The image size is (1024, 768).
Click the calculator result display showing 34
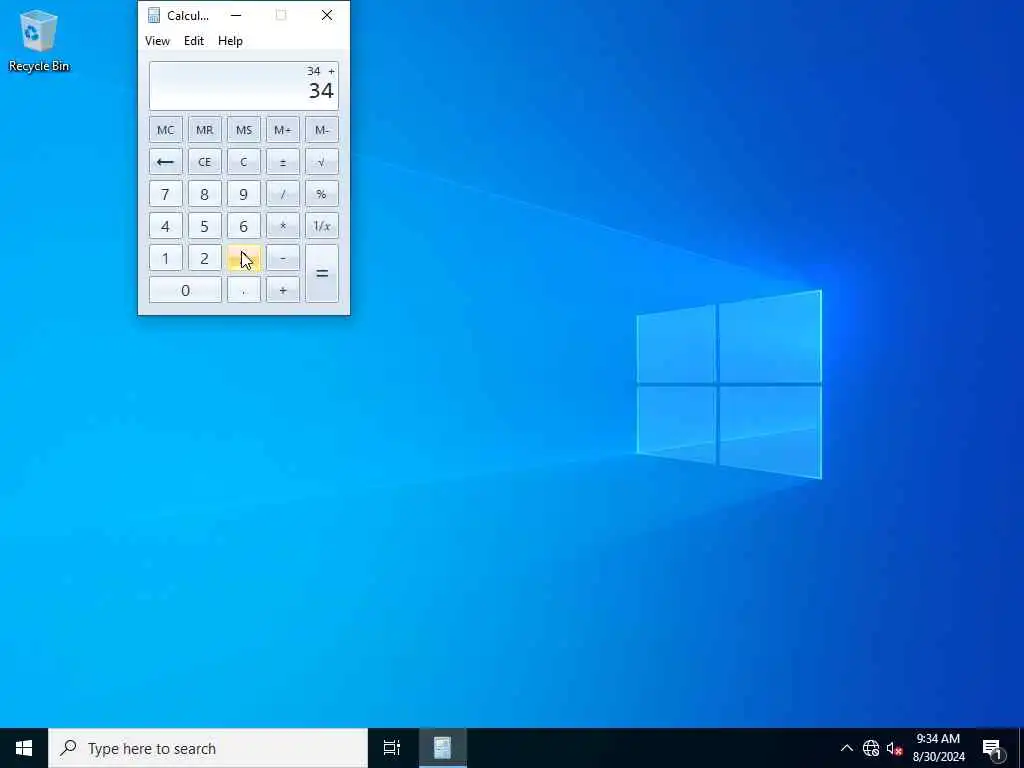(244, 86)
